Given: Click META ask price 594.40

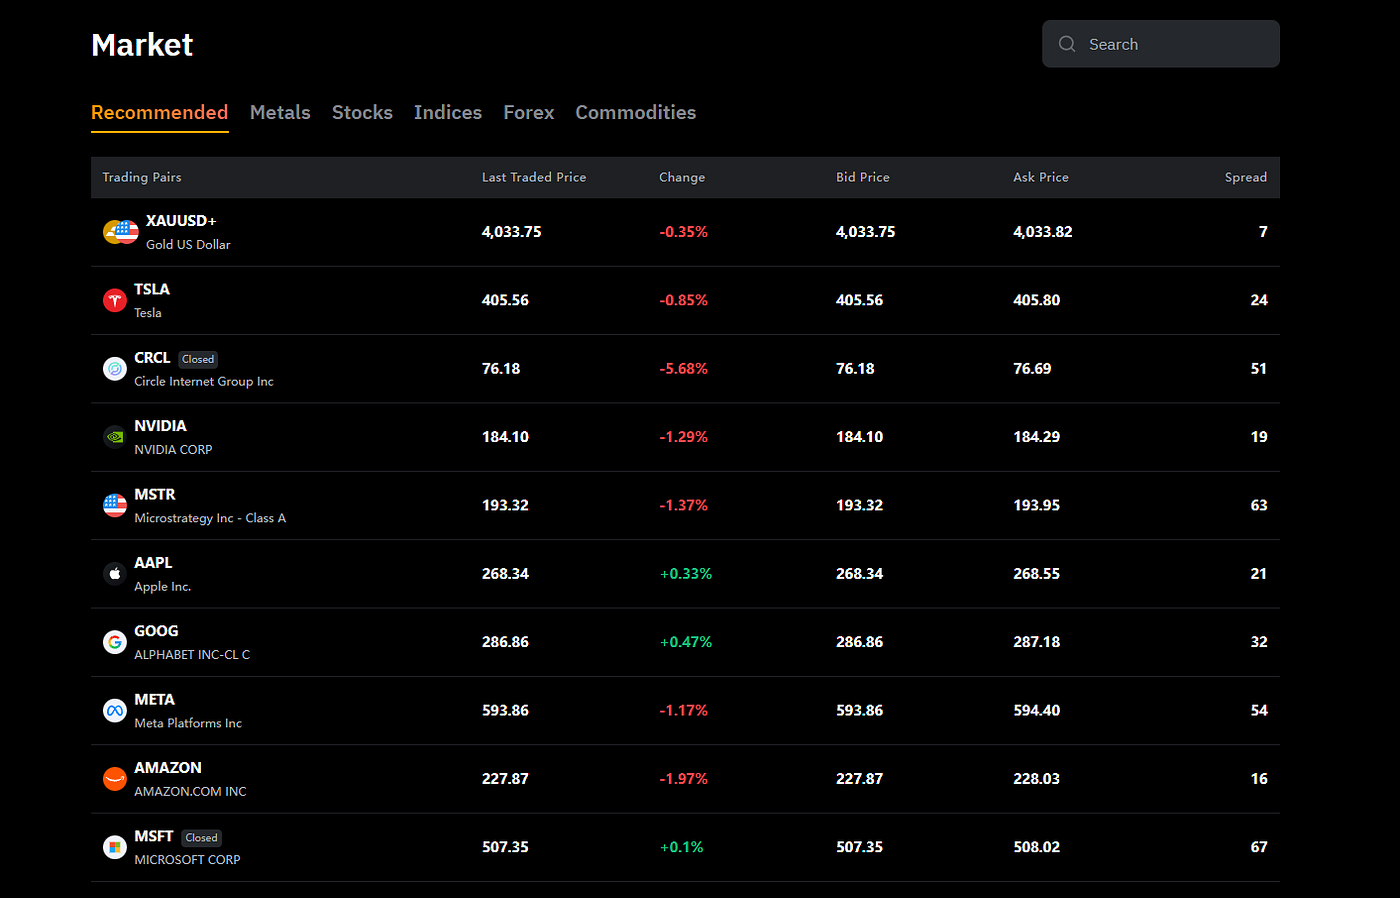Looking at the screenshot, I should click(x=1037, y=711).
